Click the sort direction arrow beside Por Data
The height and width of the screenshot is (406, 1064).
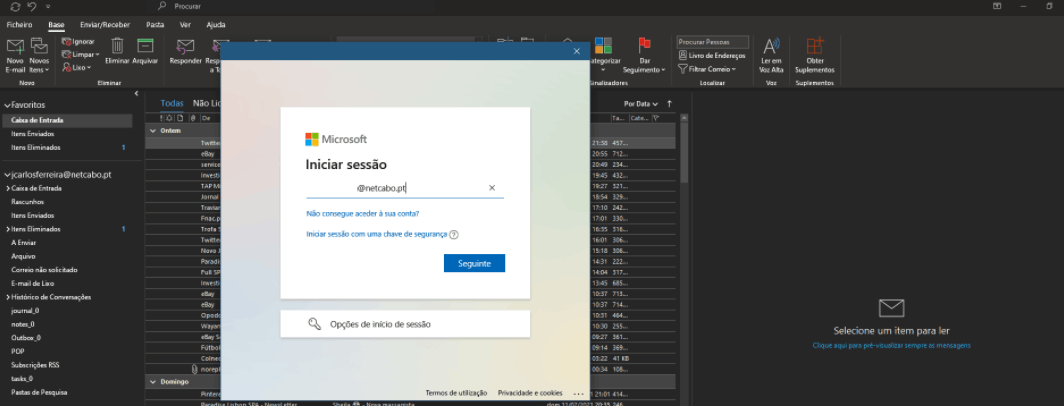pyautogui.click(x=670, y=104)
